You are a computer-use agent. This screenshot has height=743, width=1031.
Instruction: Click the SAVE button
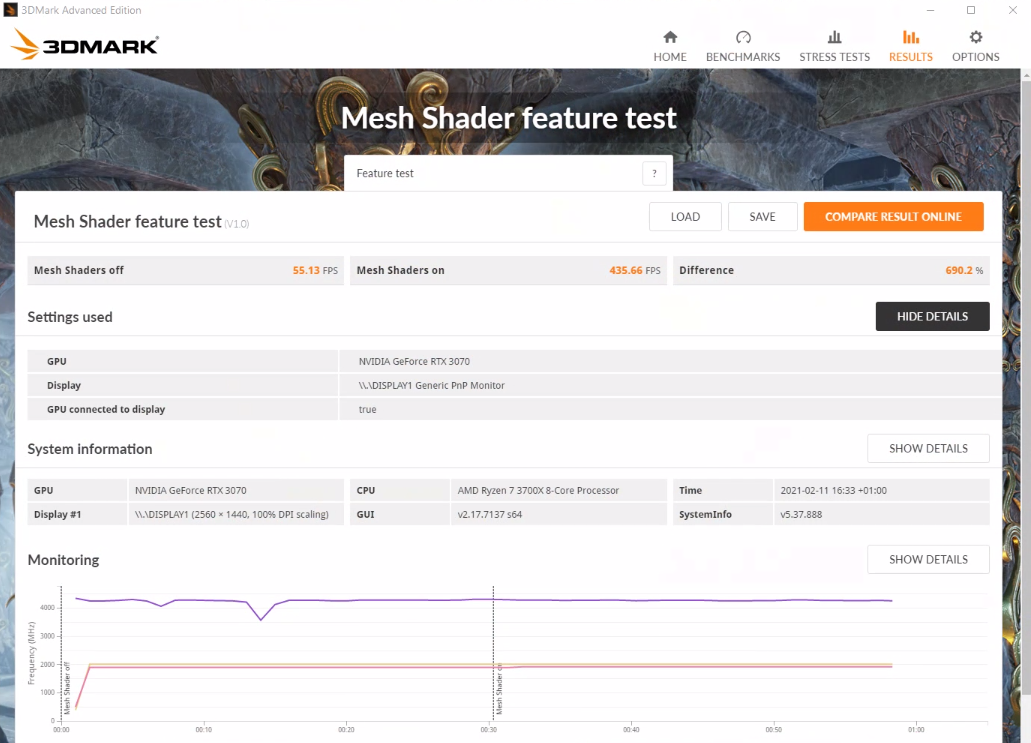point(763,217)
